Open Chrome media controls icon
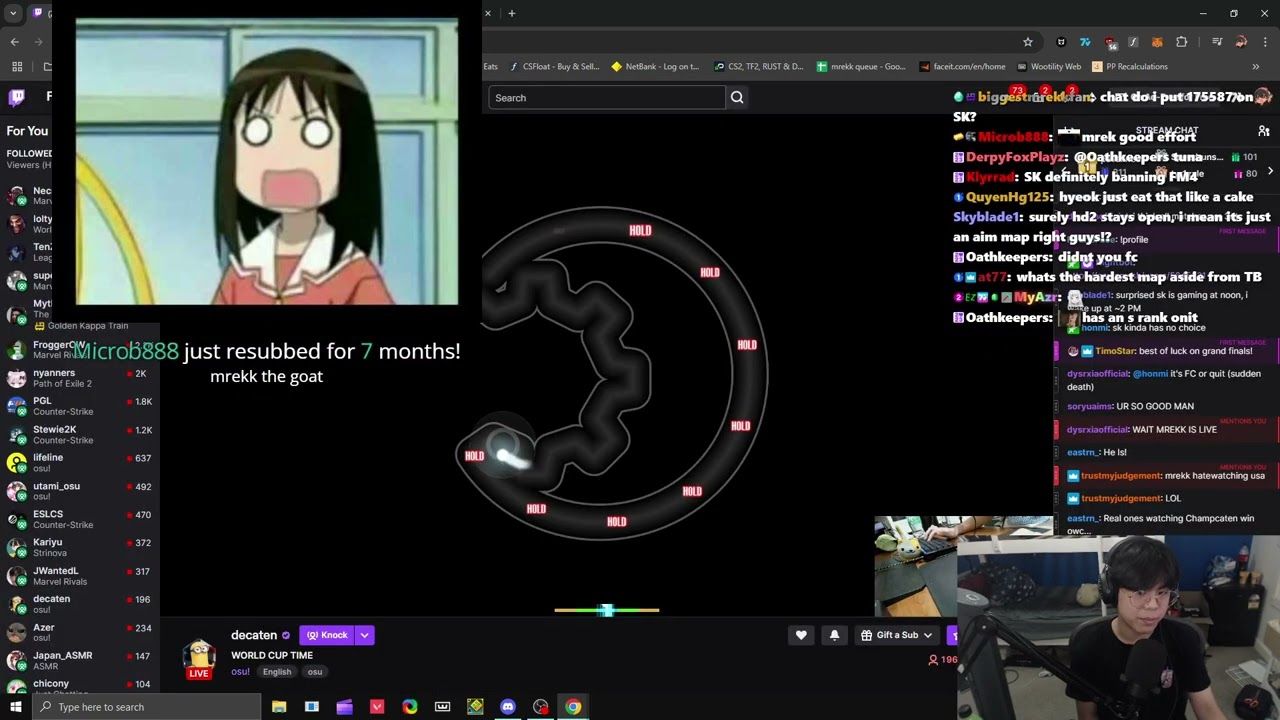Screen dimensions: 1280x720 1217,42
